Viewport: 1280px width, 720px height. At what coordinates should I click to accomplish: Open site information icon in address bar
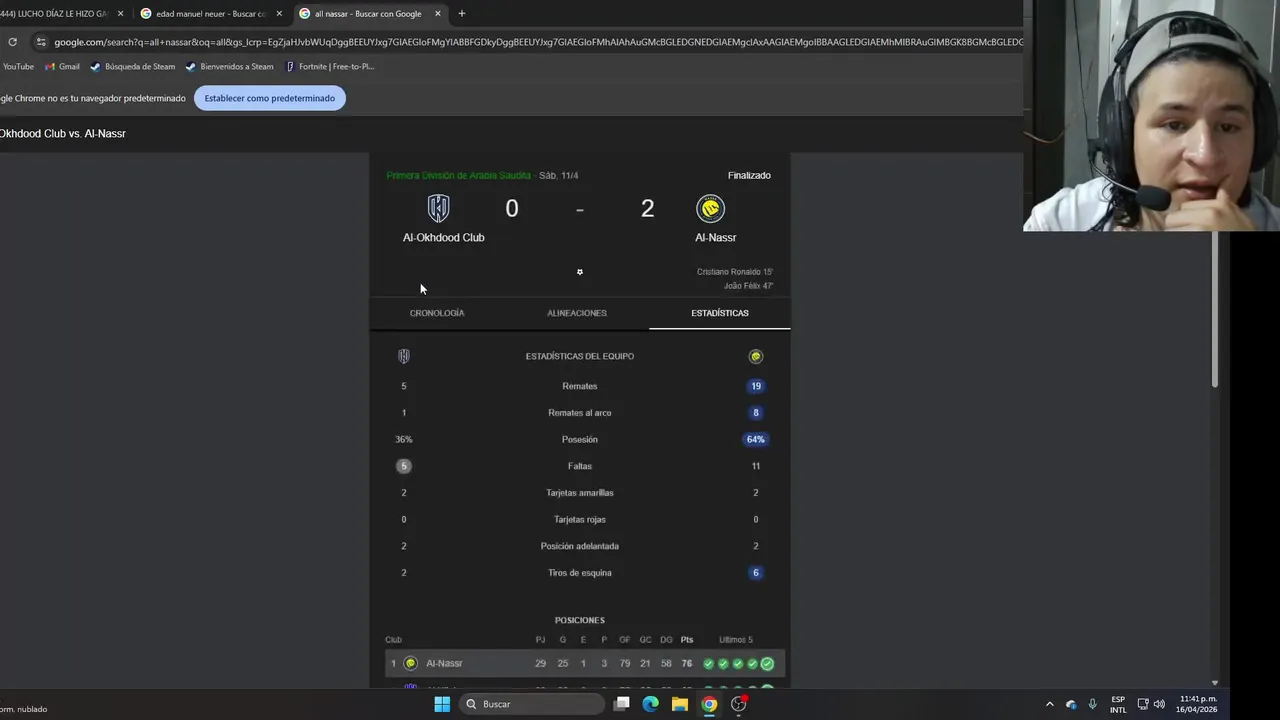point(41,42)
